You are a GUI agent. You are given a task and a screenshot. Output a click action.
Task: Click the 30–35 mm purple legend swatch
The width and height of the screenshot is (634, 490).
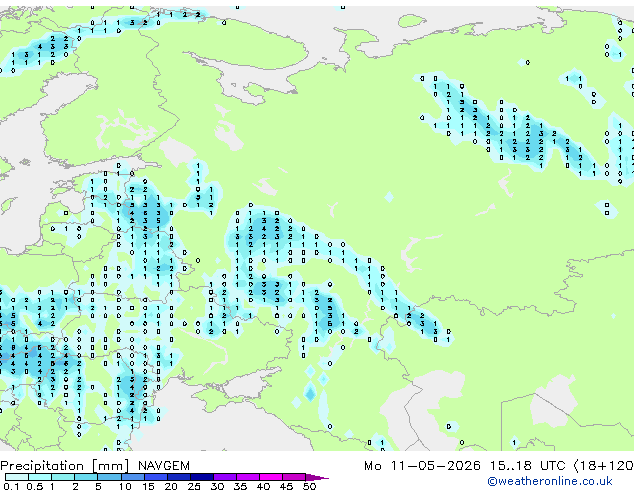(x=225, y=477)
